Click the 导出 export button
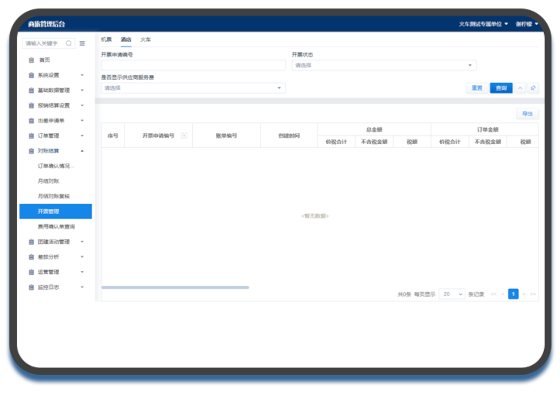Viewport: 560px width, 395px height. click(528, 114)
